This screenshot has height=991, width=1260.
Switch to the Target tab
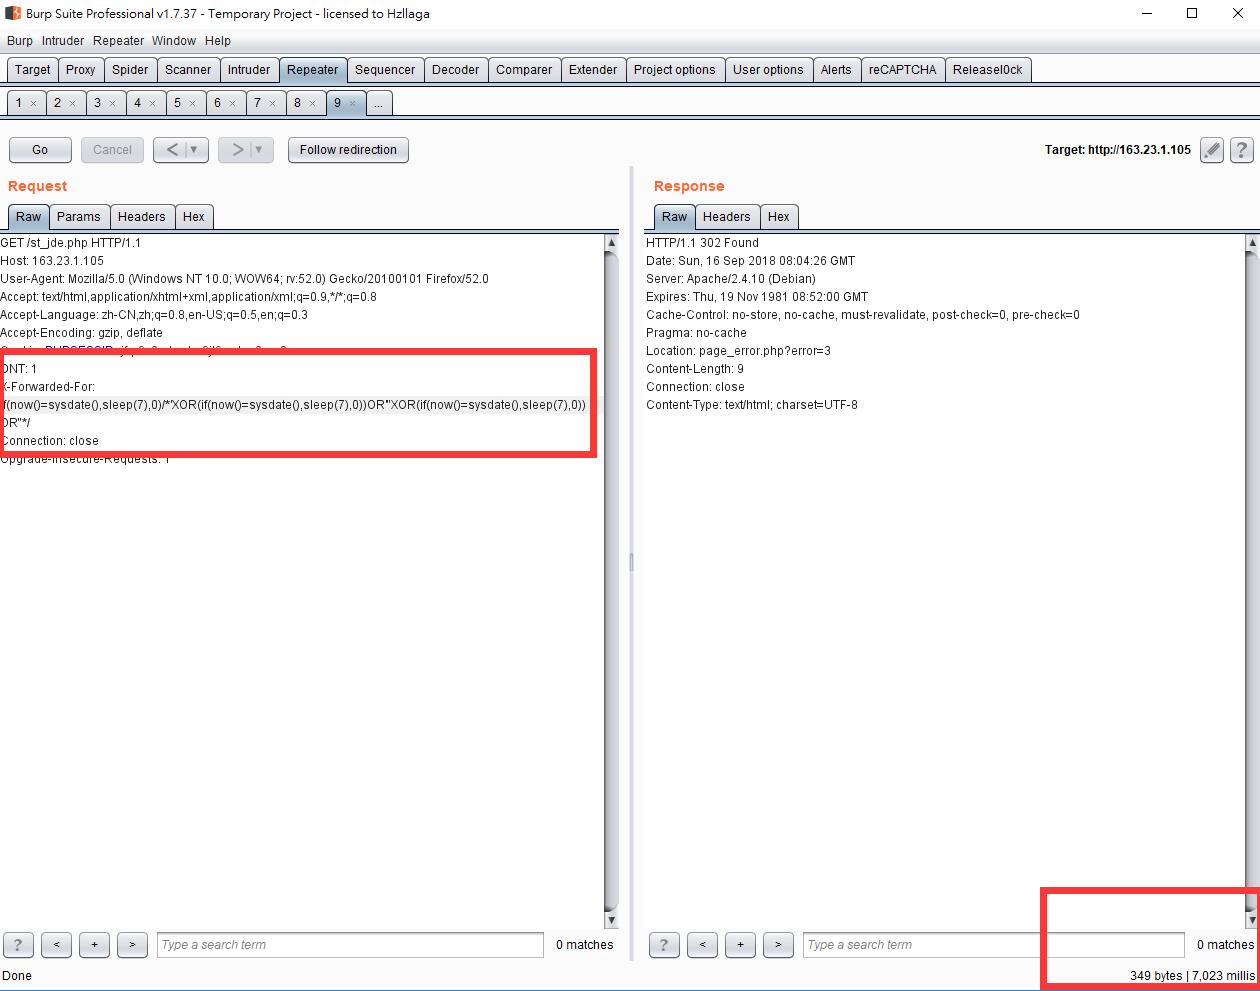[32, 70]
